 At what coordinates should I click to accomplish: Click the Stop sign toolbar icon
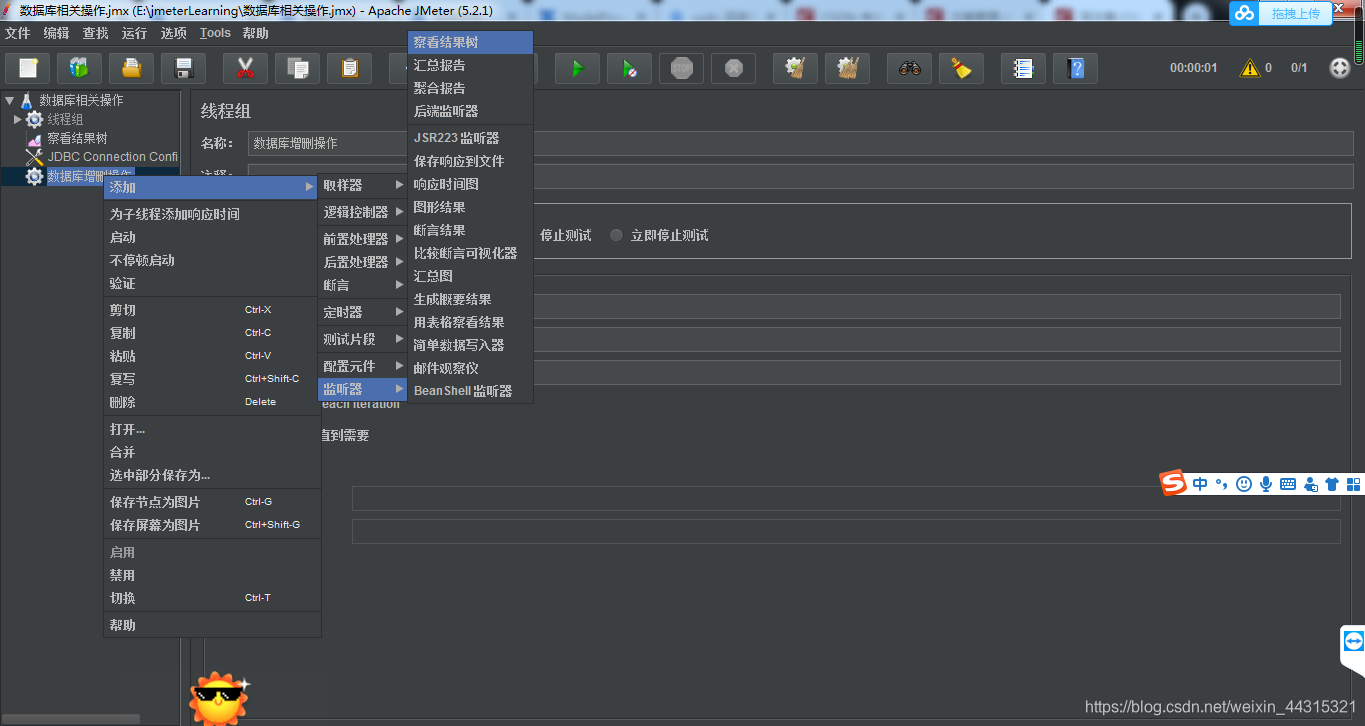pyautogui.click(x=681, y=68)
